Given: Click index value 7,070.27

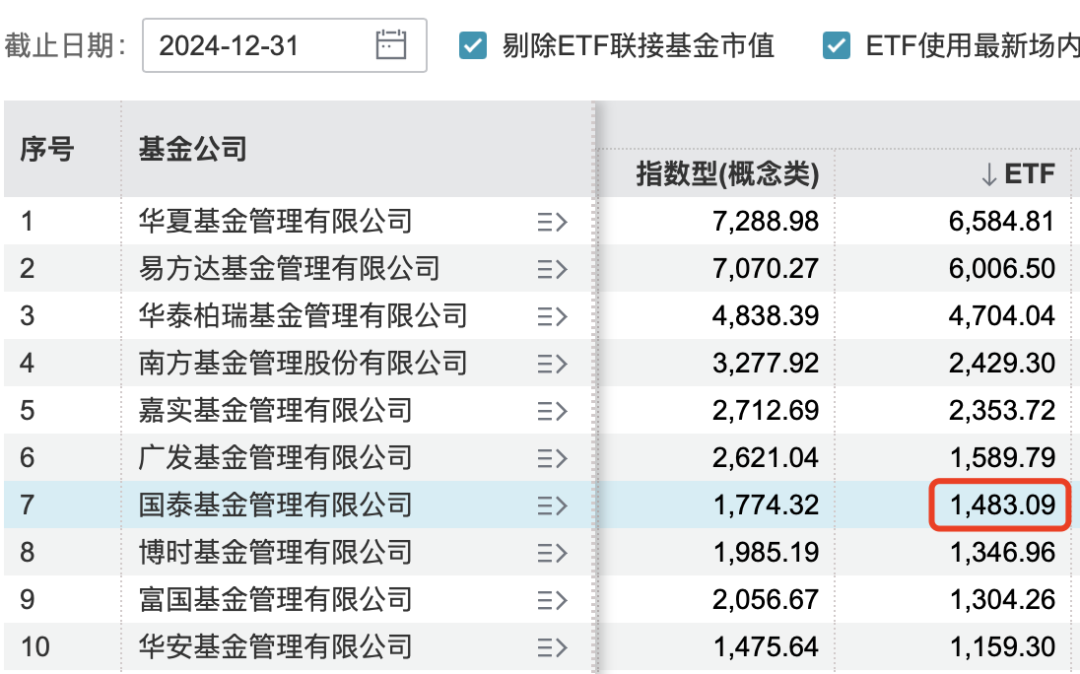Looking at the screenshot, I should click(x=765, y=268).
